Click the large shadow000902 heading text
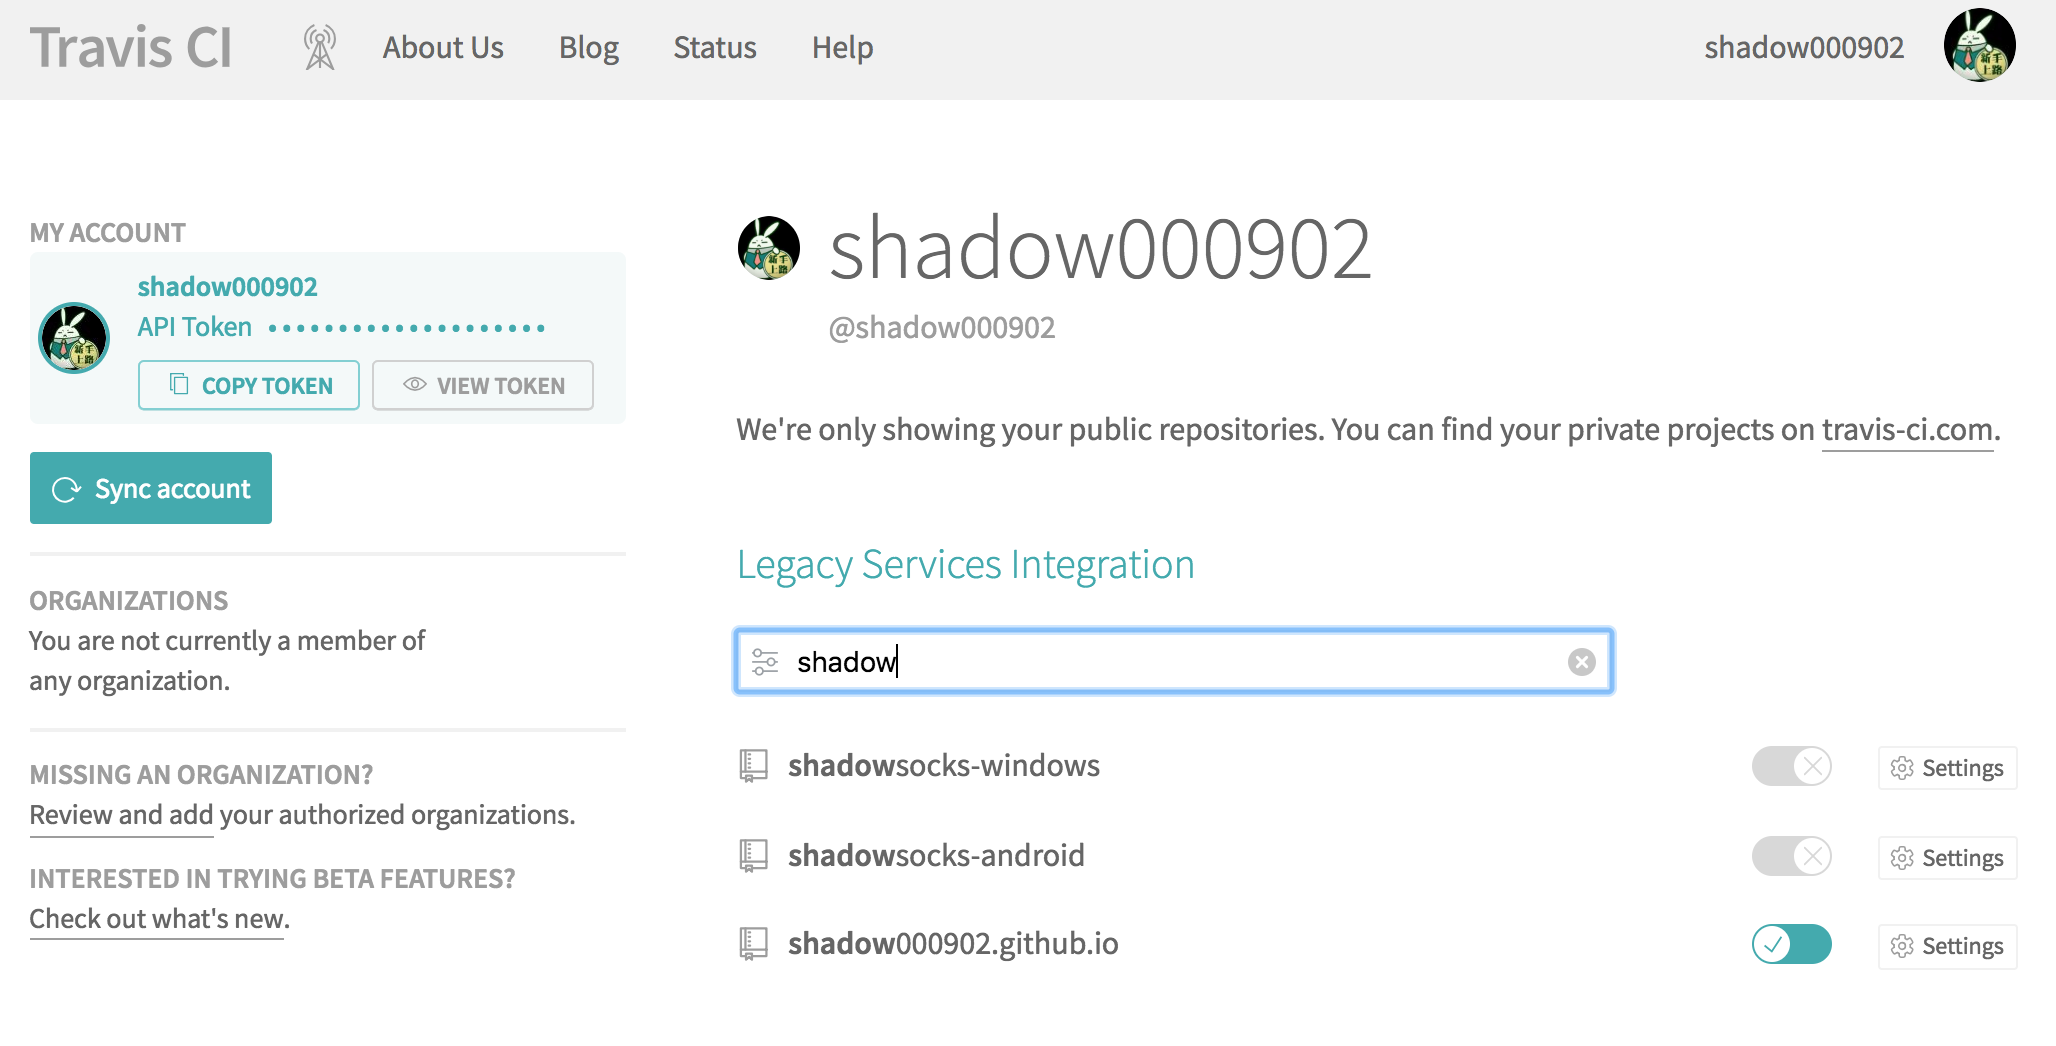2056x1046 pixels. (1100, 249)
